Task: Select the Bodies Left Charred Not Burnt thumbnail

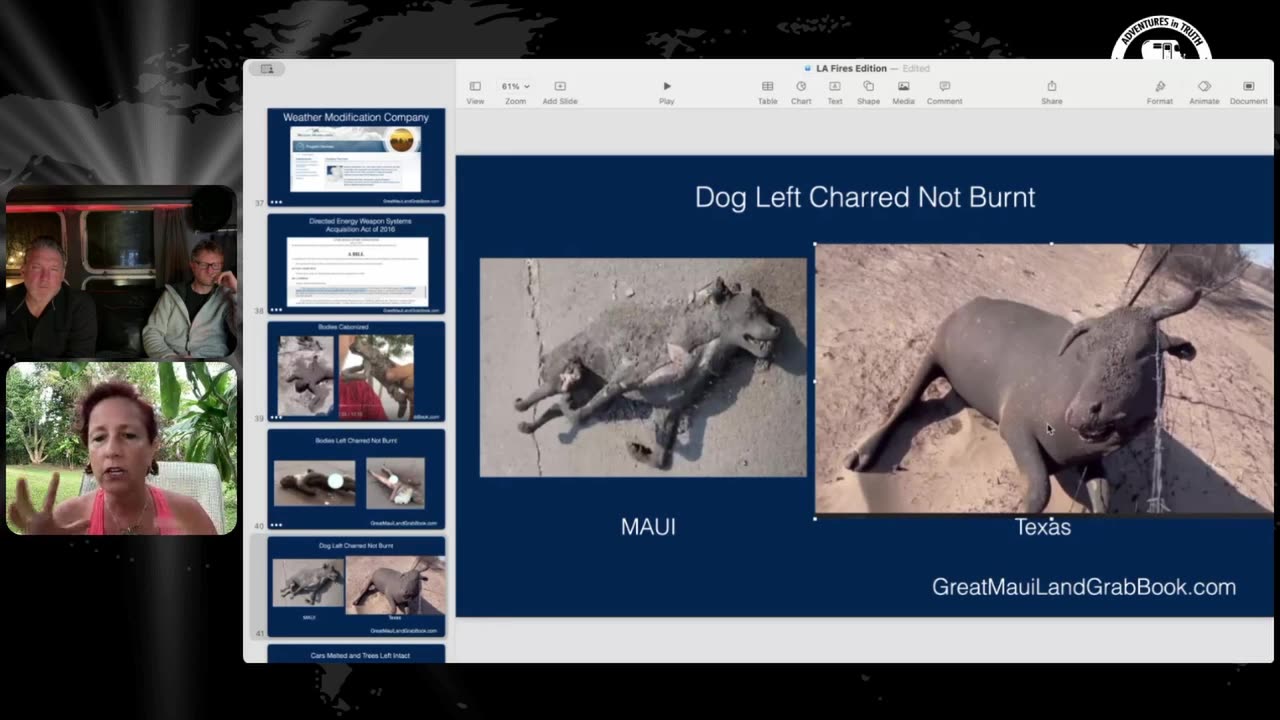Action: click(356, 479)
